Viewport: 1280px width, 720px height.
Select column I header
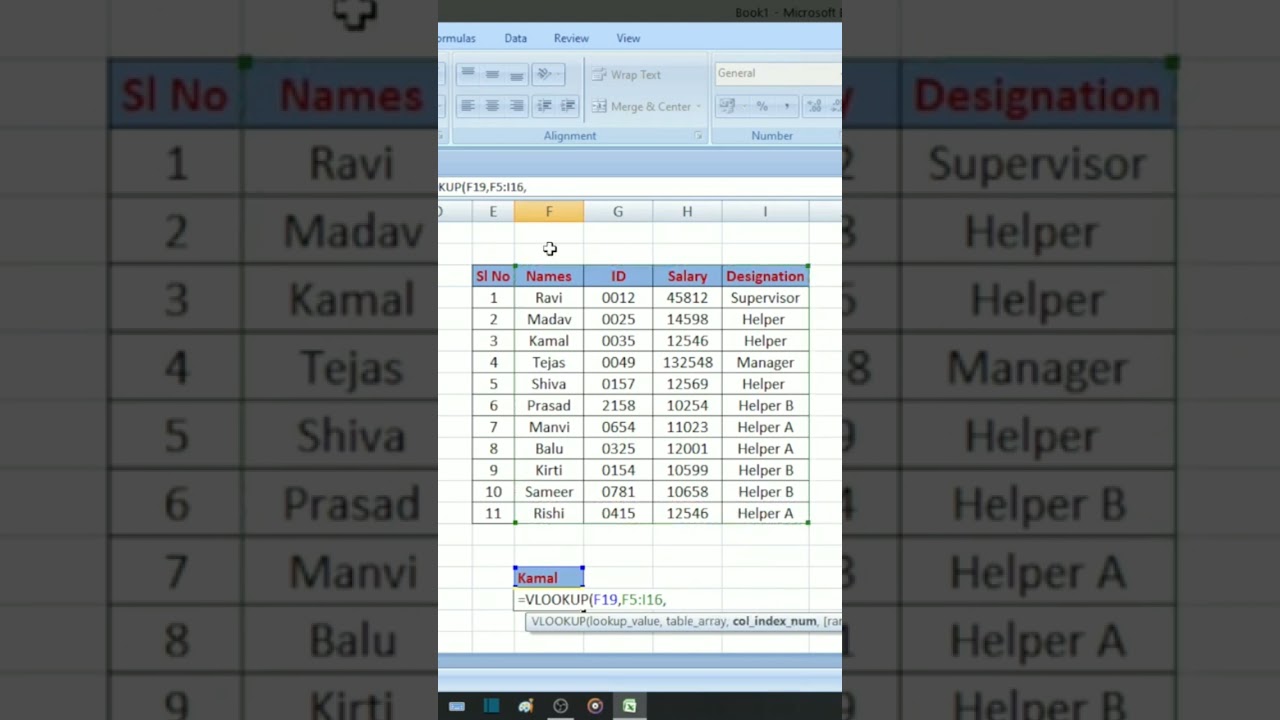(x=765, y=212)
